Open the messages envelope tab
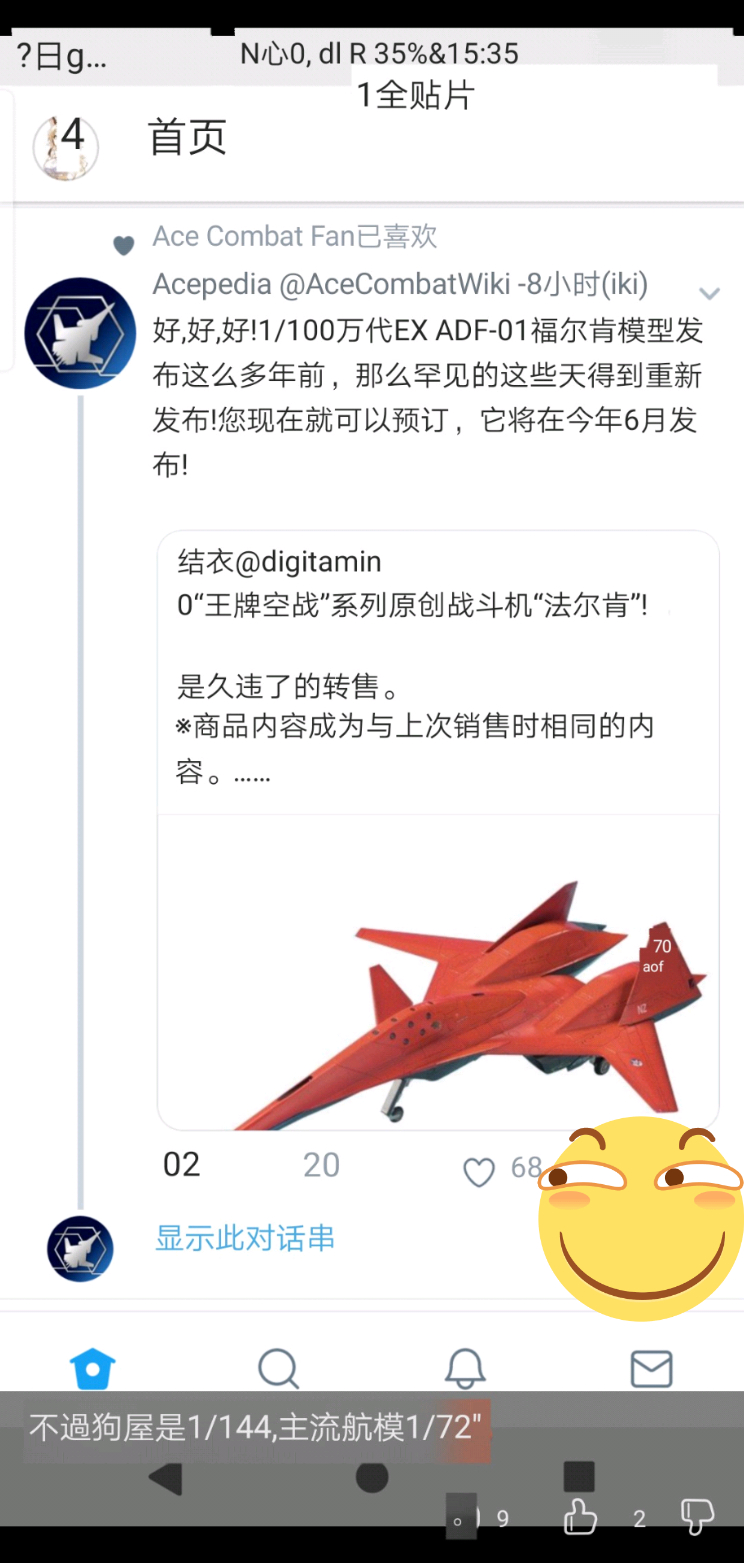The width and height of the screenshot is (744, 1563). (x=651, y=1368)
